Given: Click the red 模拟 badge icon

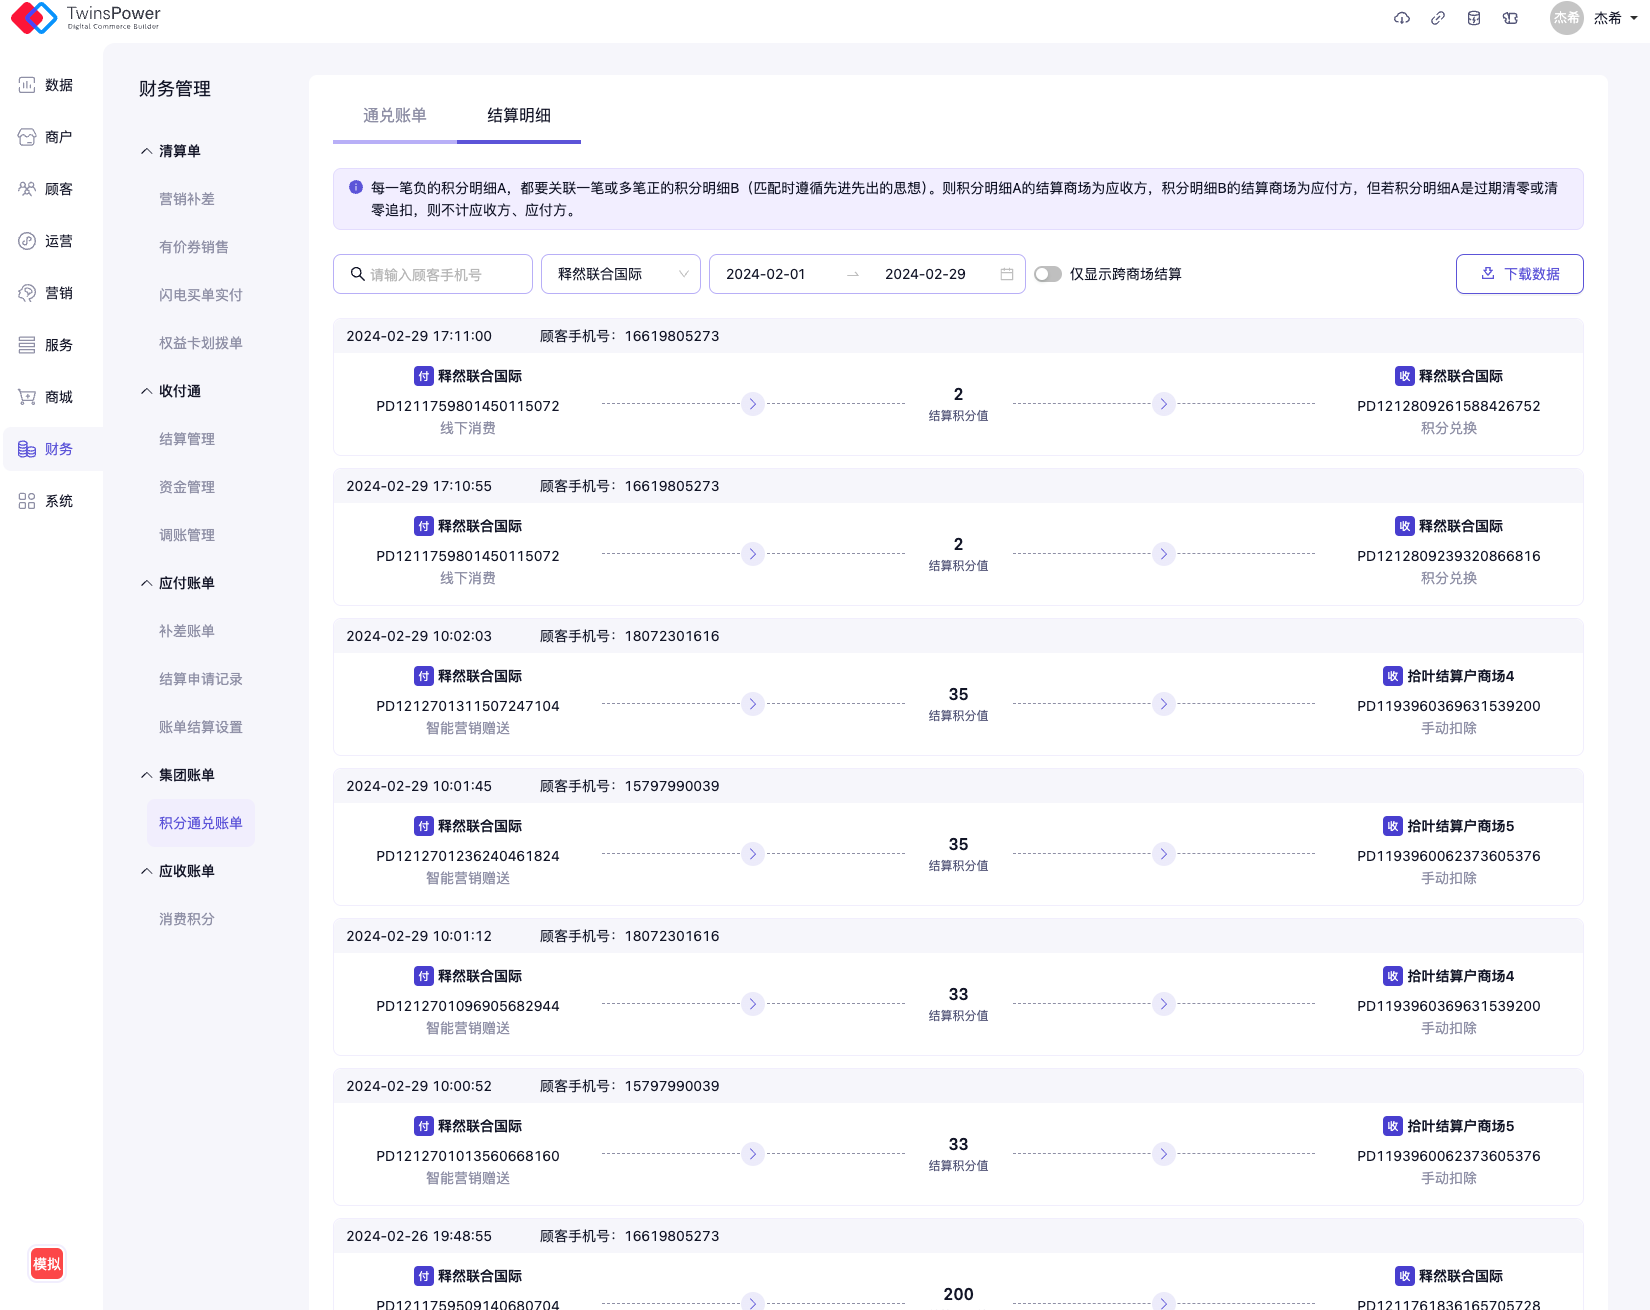Looking at the screenshot, I should pos(47,1264).
